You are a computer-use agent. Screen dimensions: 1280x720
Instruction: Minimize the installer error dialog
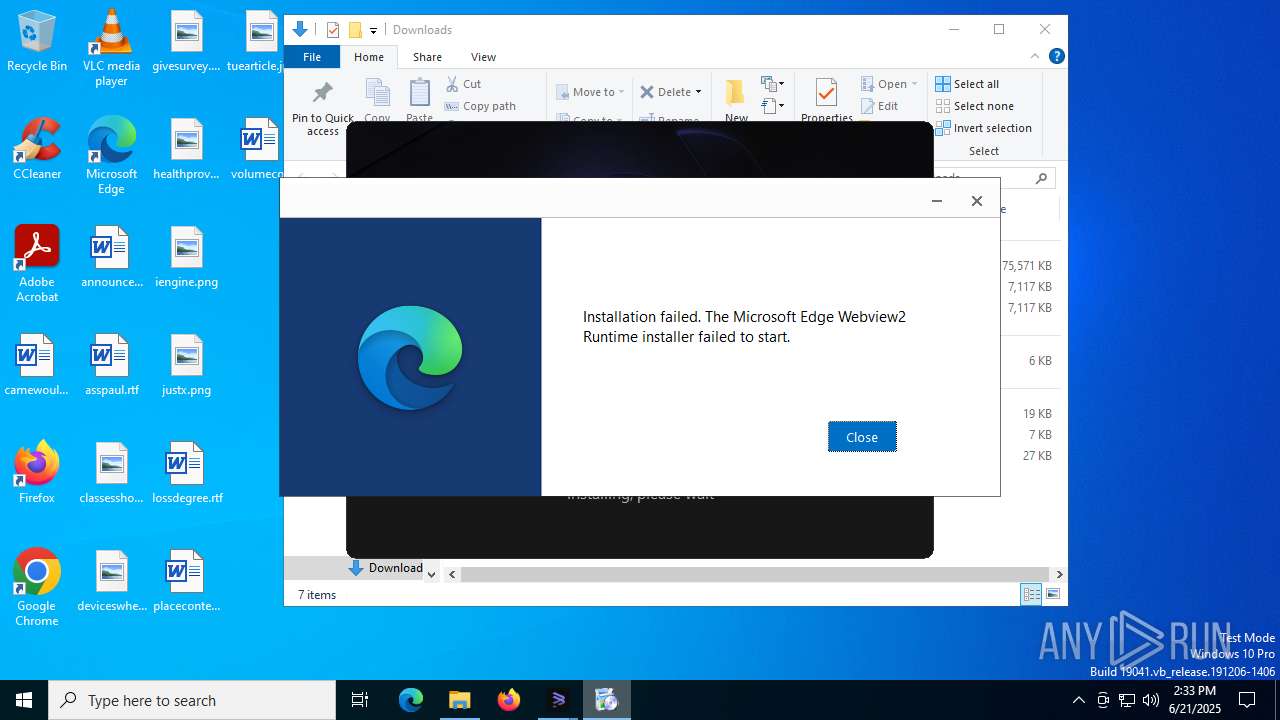937,201
